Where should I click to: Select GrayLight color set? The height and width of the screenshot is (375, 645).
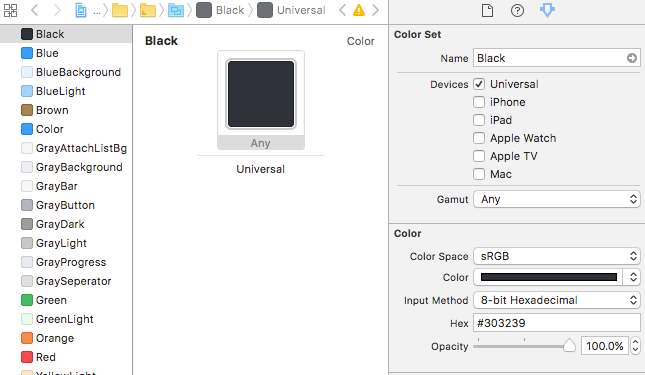click(66, 243)
